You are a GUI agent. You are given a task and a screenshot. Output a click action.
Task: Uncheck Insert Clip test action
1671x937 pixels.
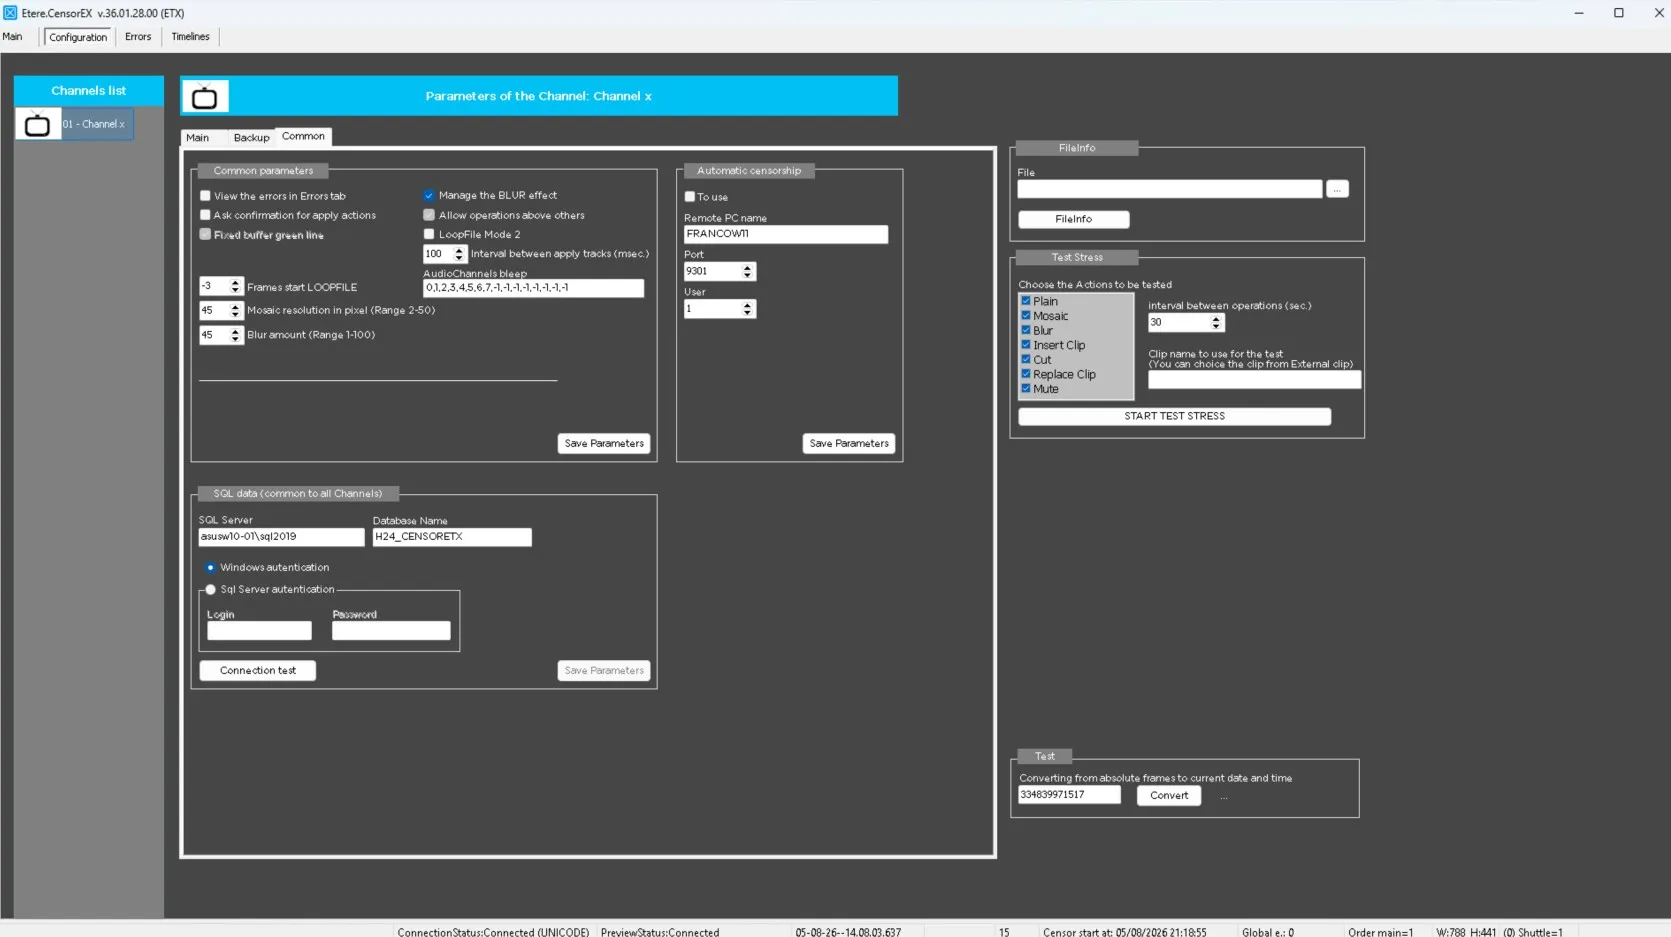tap(1026, 345)
